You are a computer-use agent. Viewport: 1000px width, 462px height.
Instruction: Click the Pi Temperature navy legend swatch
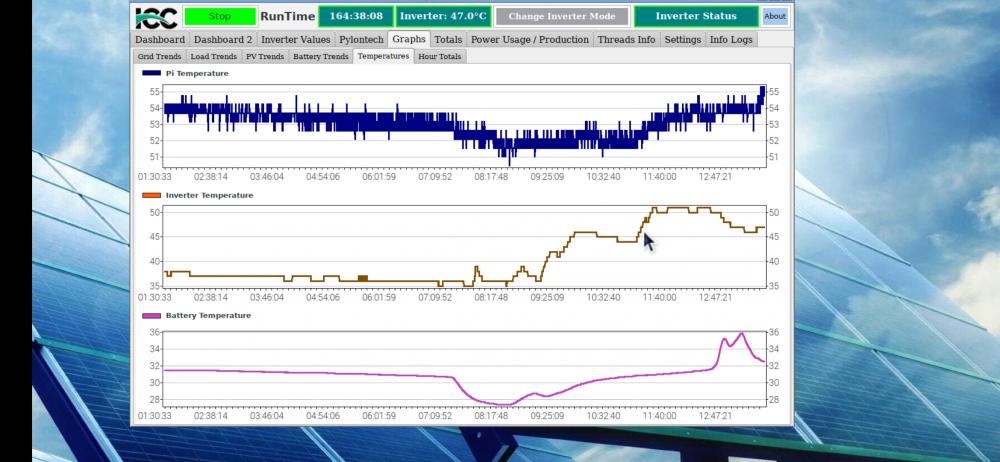(151, 73)
